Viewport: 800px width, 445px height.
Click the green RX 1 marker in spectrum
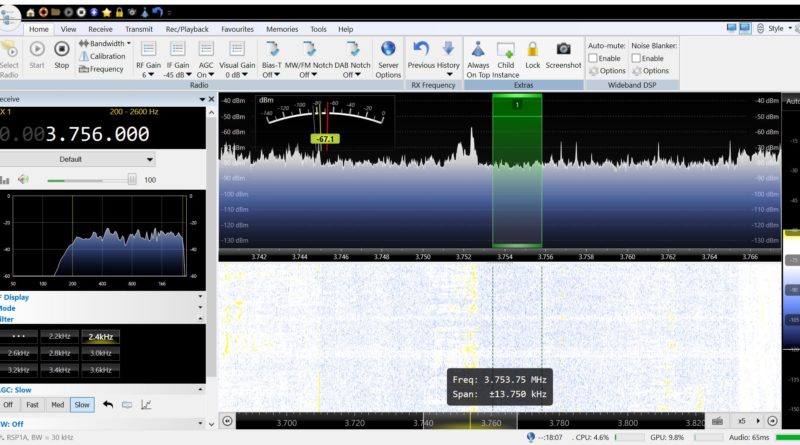click(517, 105)
